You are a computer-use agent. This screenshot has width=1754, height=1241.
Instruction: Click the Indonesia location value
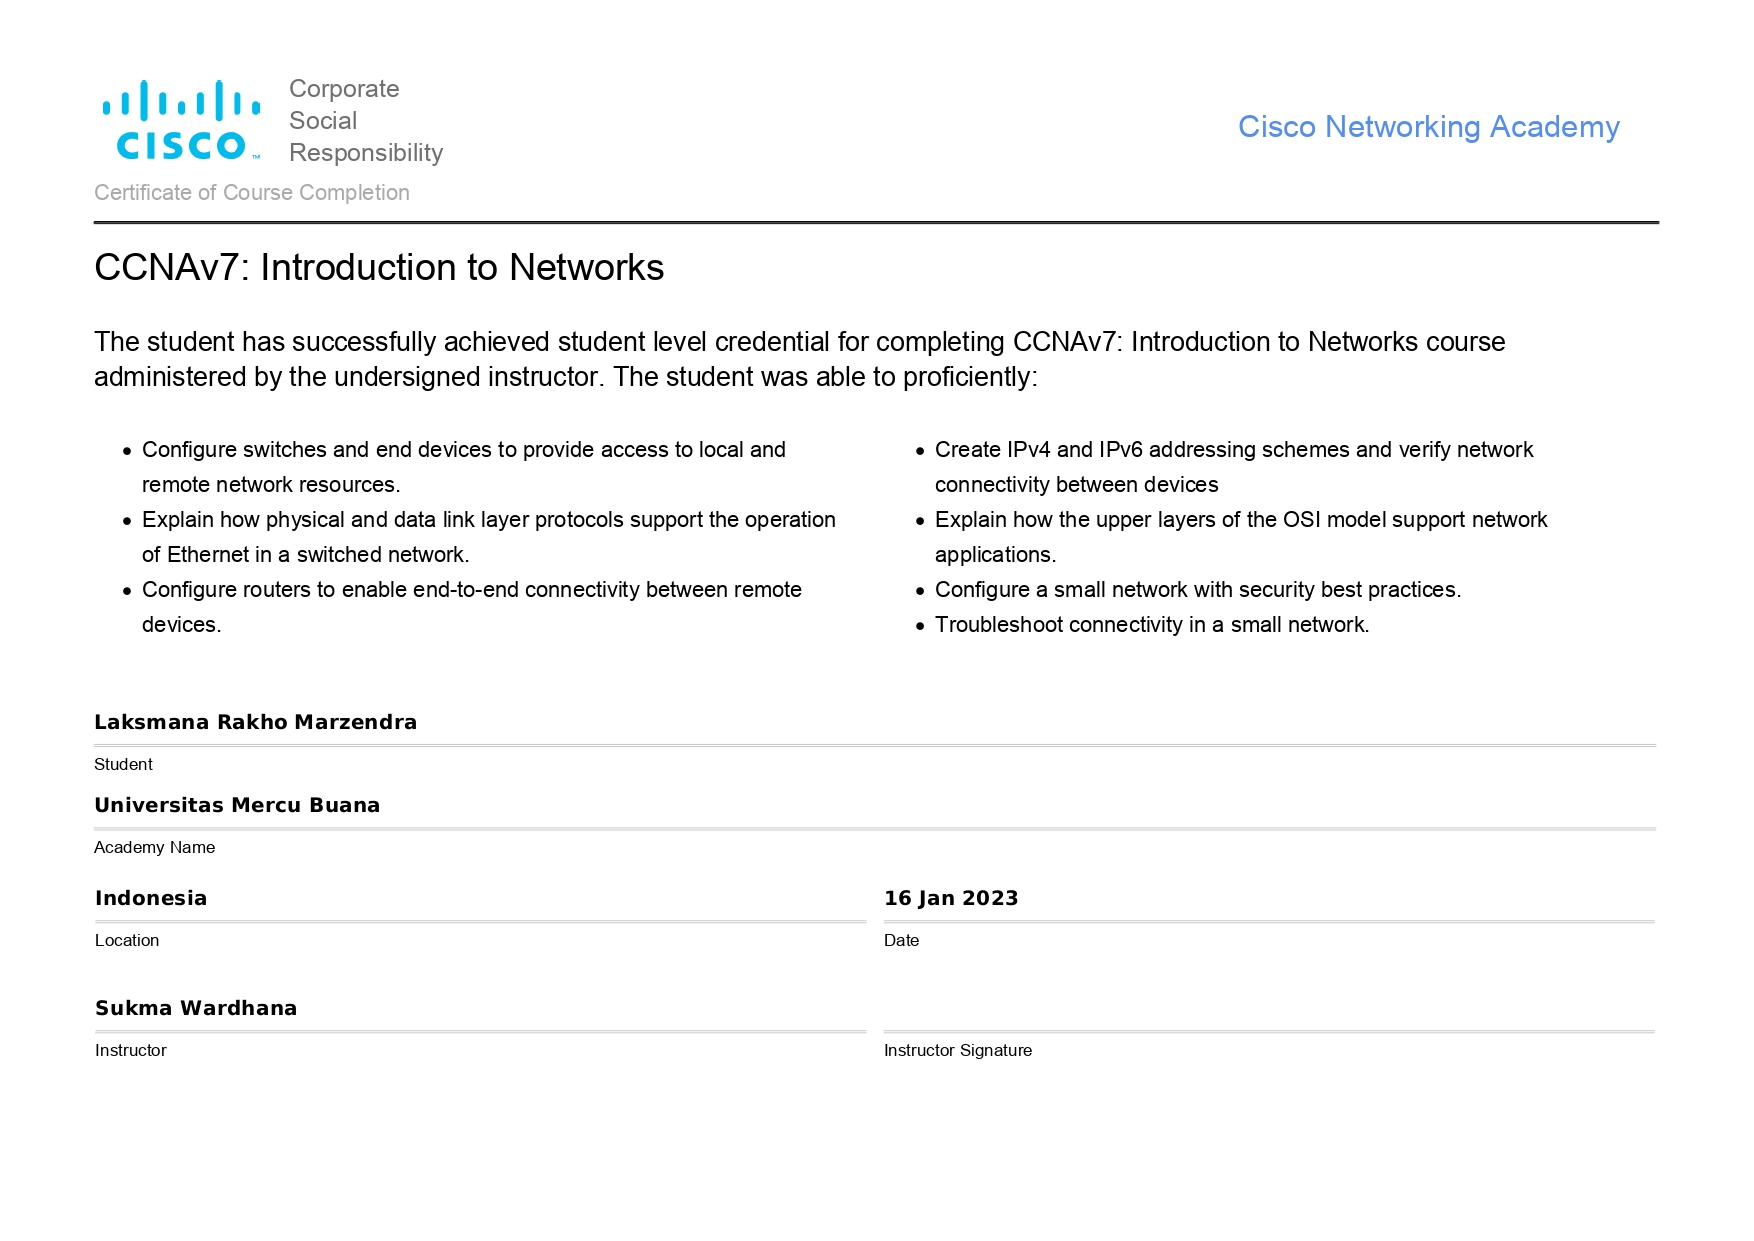(151, 898)
